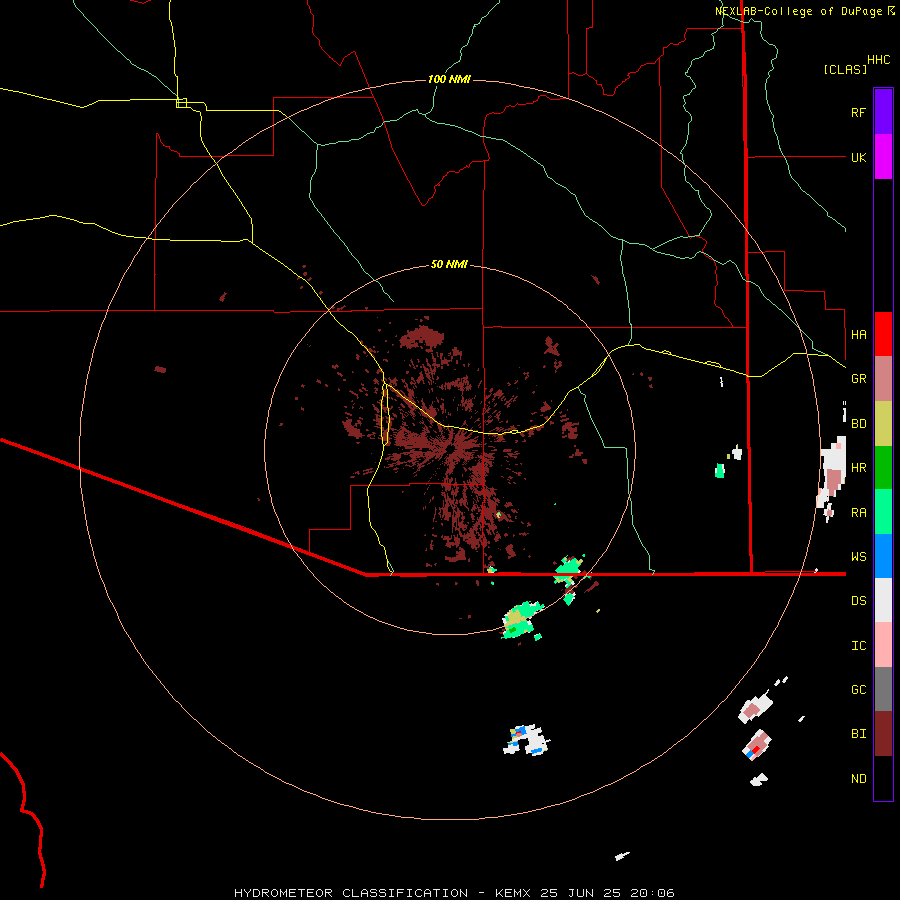Click the "BD" legend label
This screenshot has height=900, width=900.
pyautogui.click(x=858, y=424)
